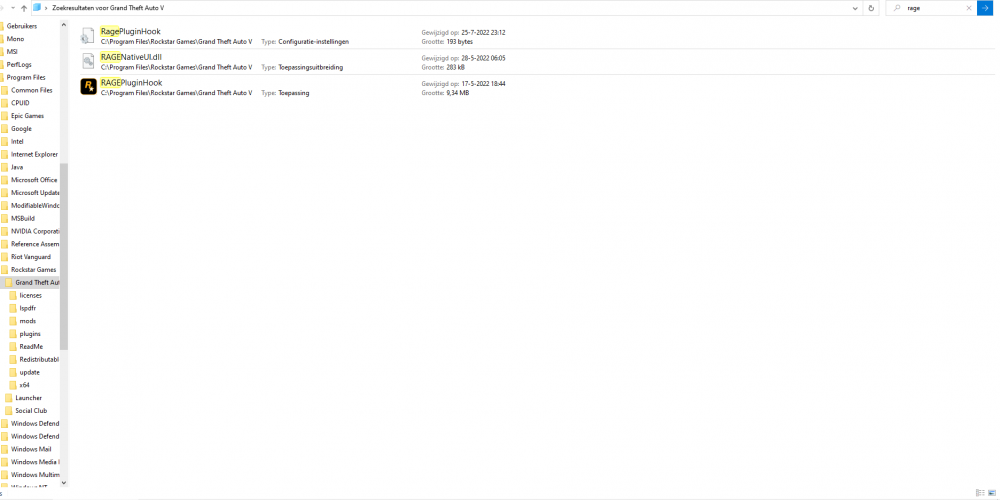Switch to large thumbnails view in status bar
Viewport: 1000px width, 500px height.
coord(992,492)
